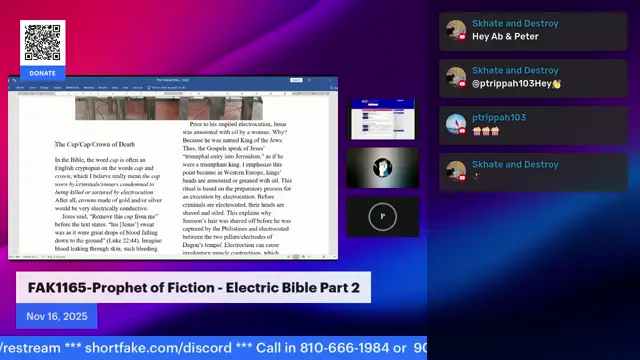Click the ptrippah103 avatar in the chat

click(456, 124)
